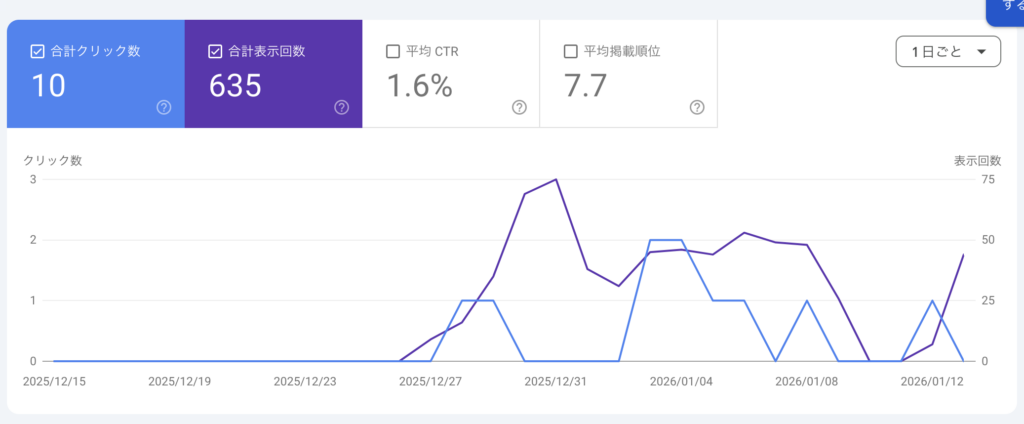1024x424 pixels.
Task: Click help icon in 合計クリック数 card
Action: 164,108
